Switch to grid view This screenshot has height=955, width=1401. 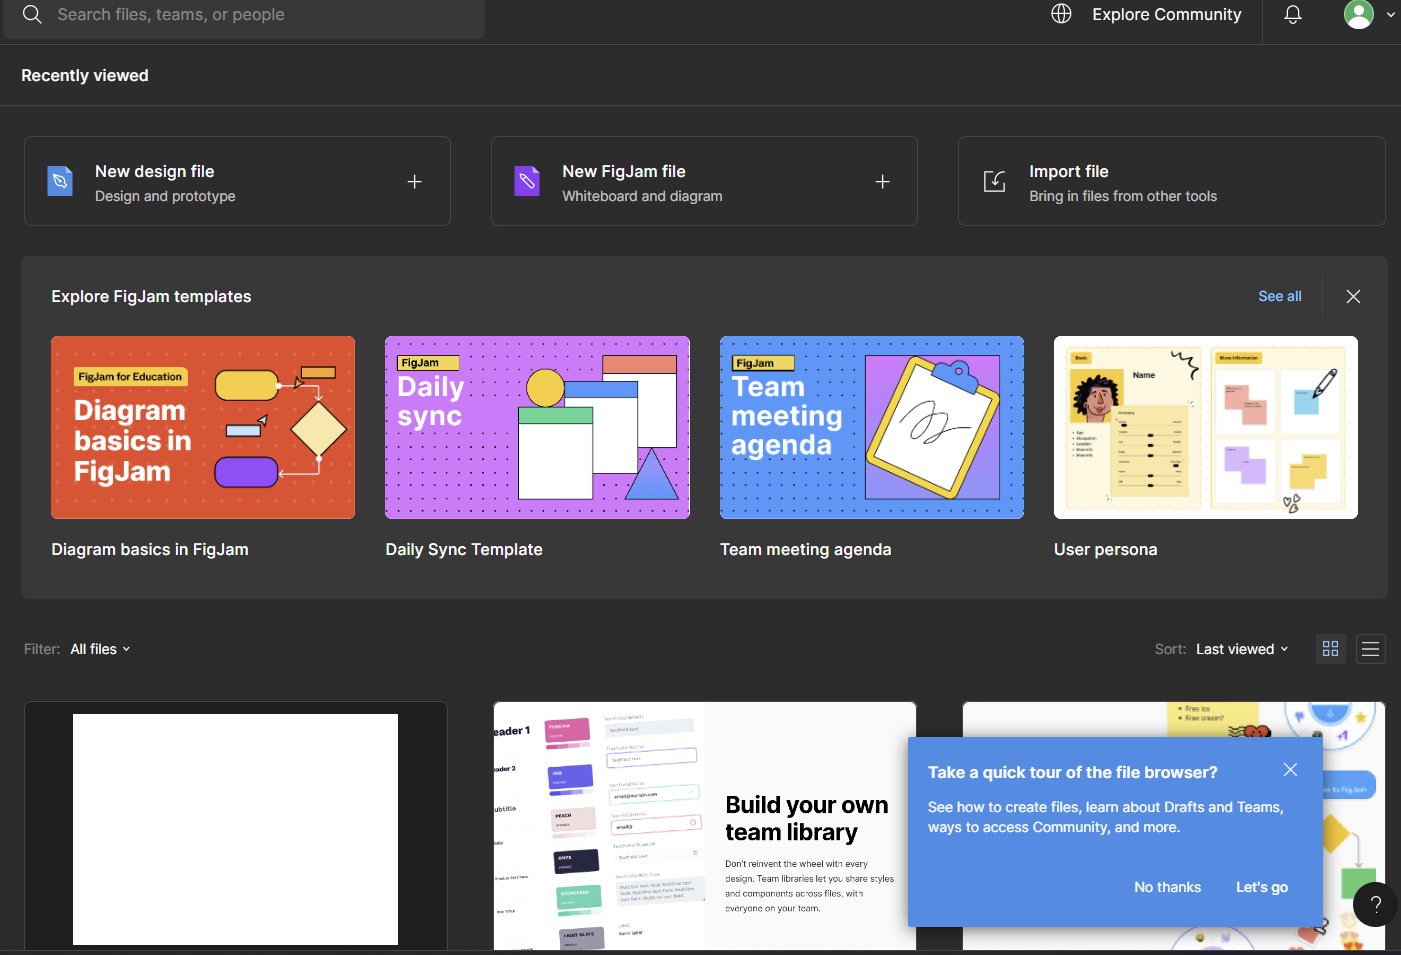pos(1330,649)
